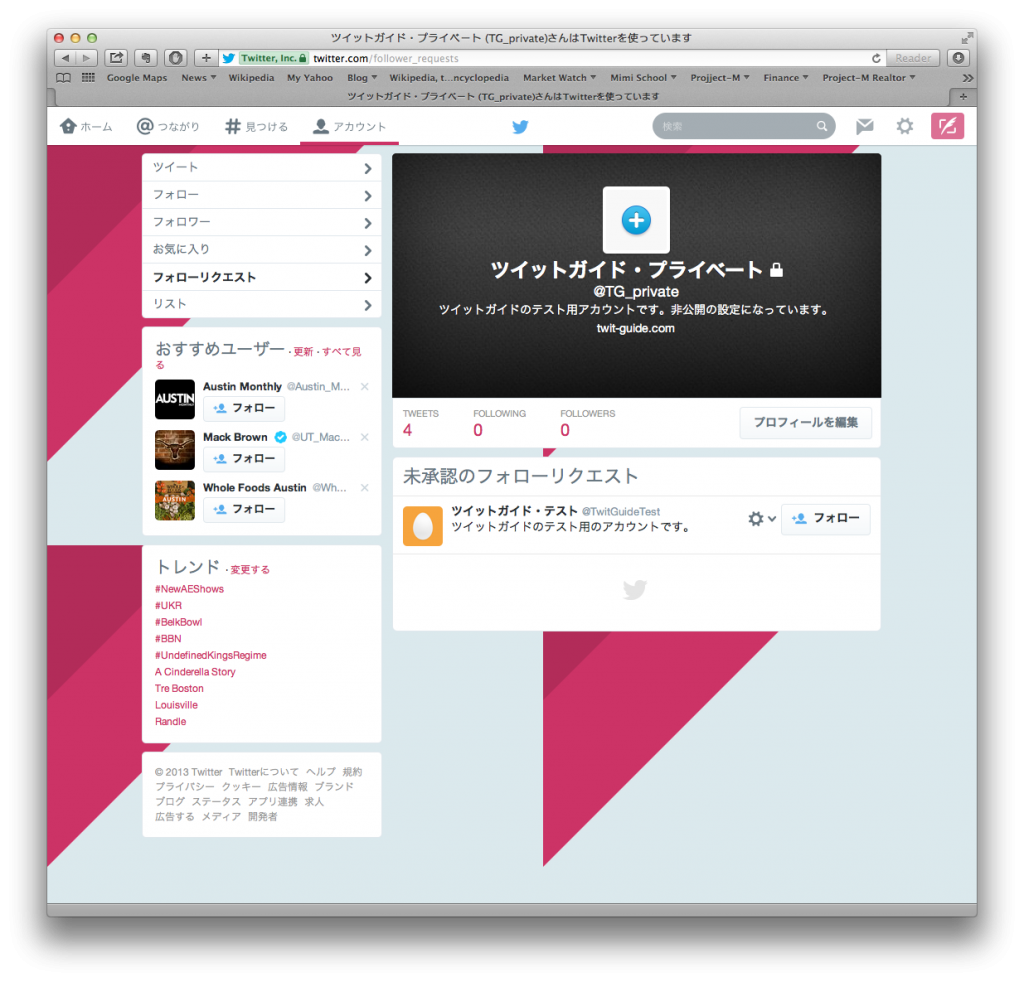This screenshot has width=1024, height=982.
Task: Compose a new tweet with quill button
Action: (x=947, y=126)
